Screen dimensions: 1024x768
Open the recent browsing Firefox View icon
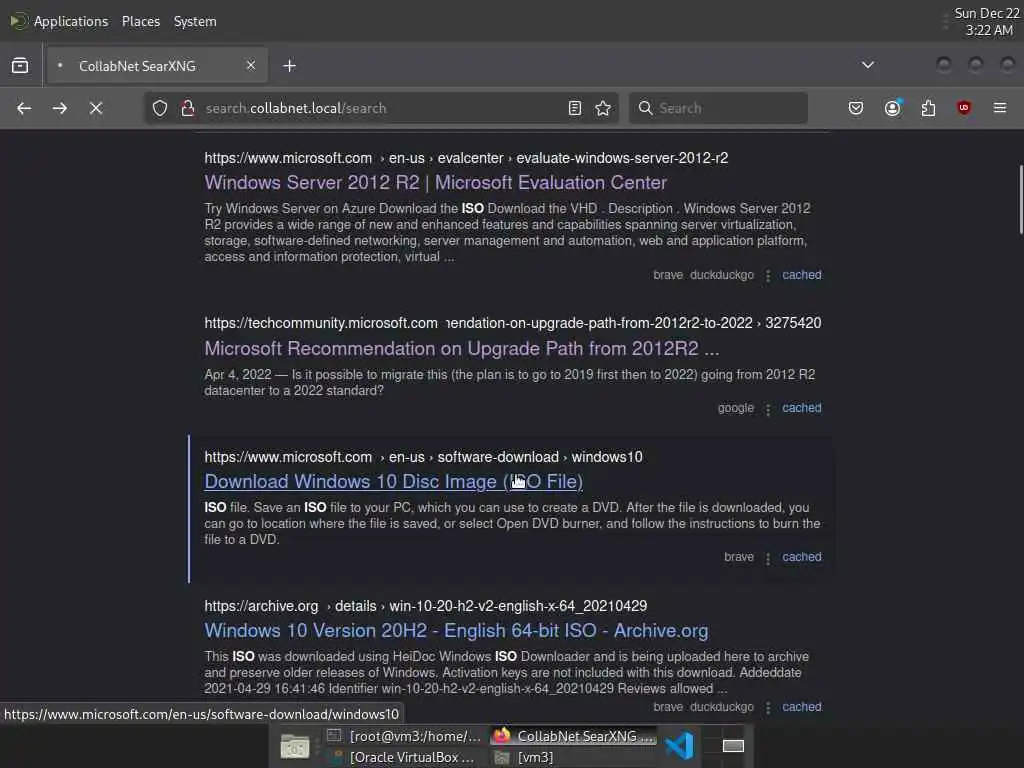coord(20,65)
